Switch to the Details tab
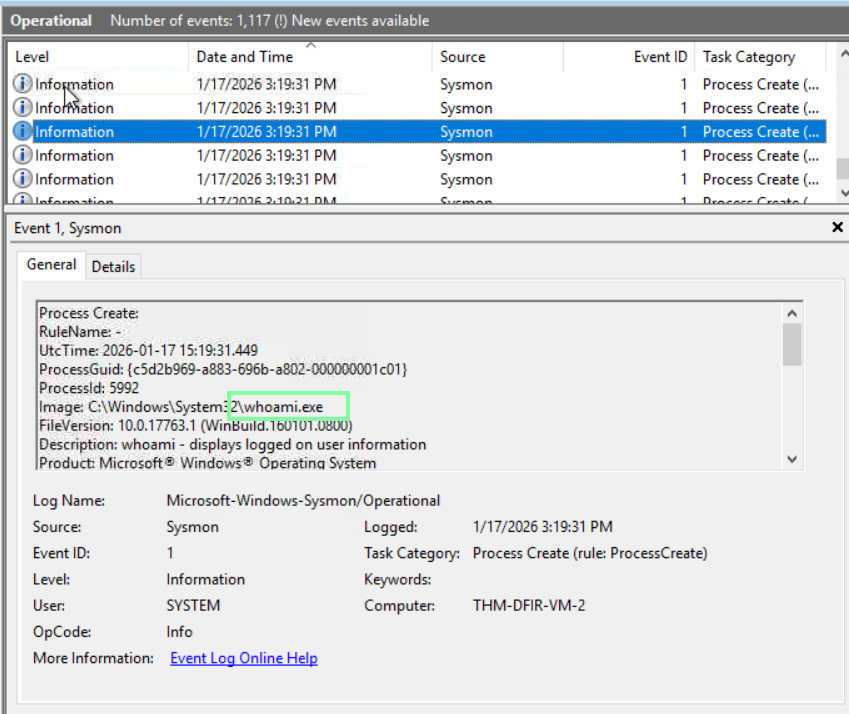The image size is (849, 714). tap(113, 267)
